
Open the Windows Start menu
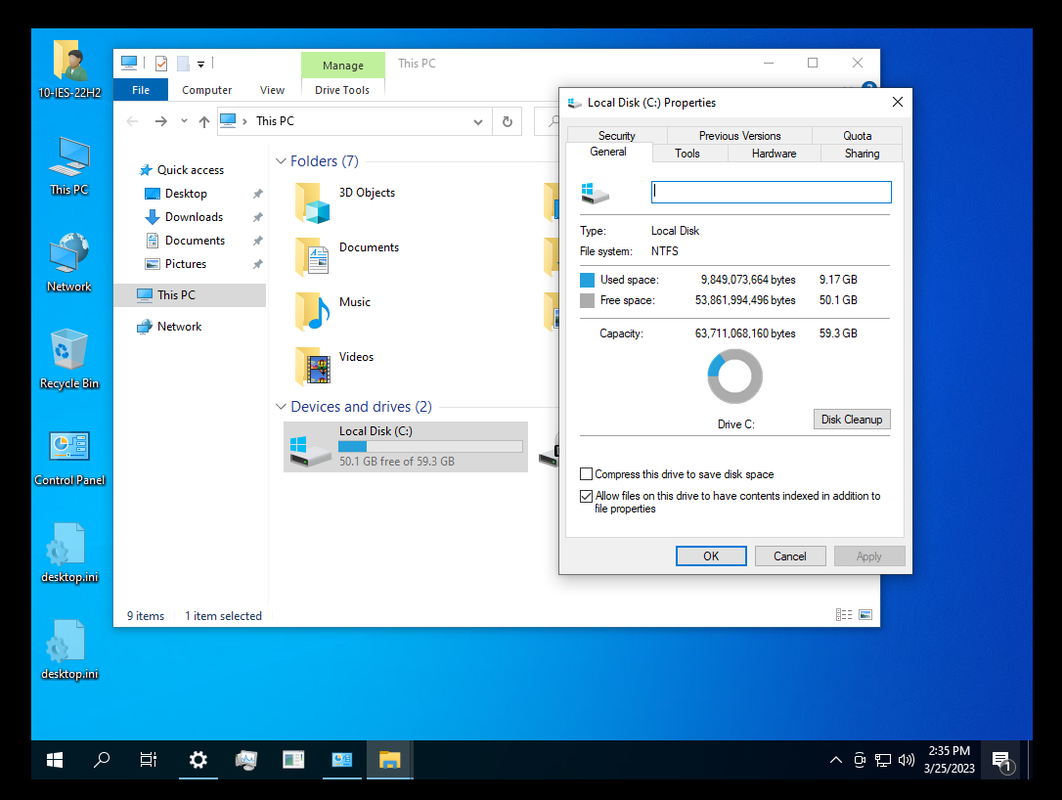pyautogui.click(x=55, y=760)
